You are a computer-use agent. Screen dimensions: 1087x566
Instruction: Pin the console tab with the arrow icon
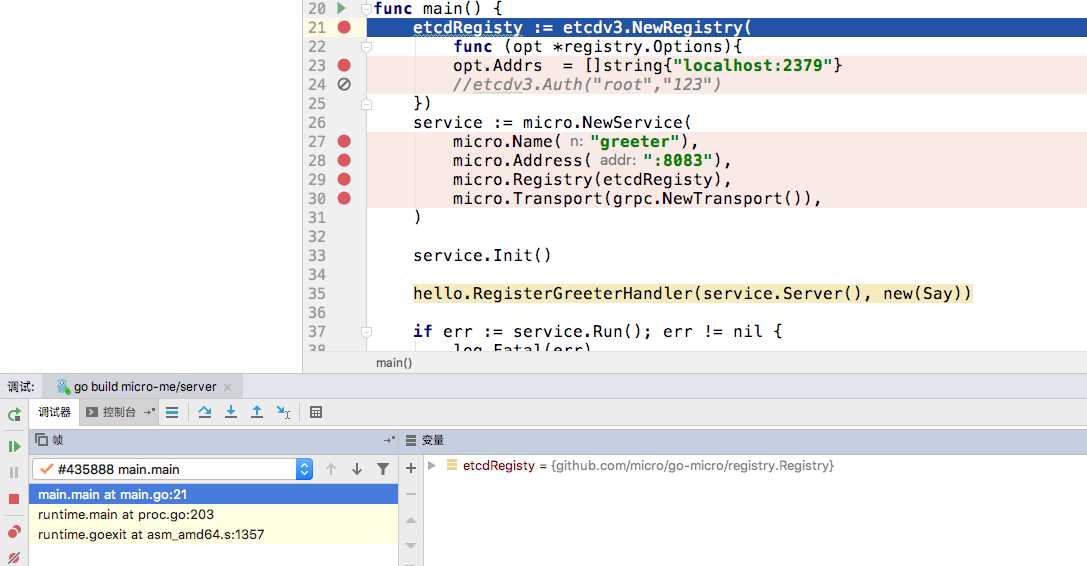[x=149, y=412]
